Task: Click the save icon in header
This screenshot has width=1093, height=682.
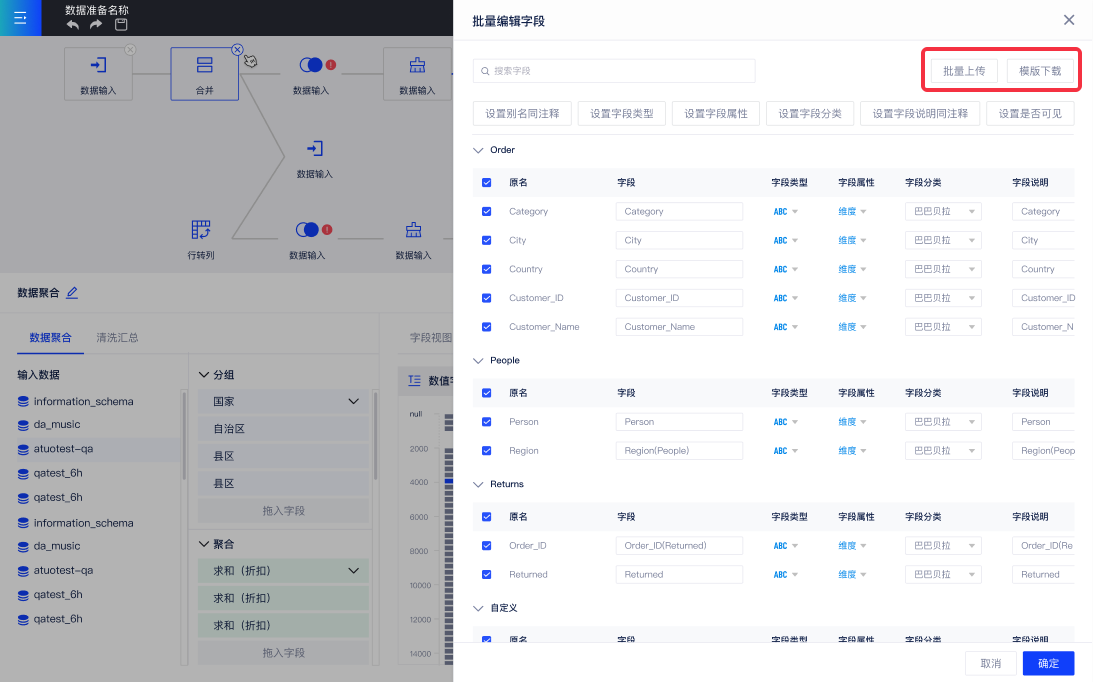Action: (x=121, y=24)
